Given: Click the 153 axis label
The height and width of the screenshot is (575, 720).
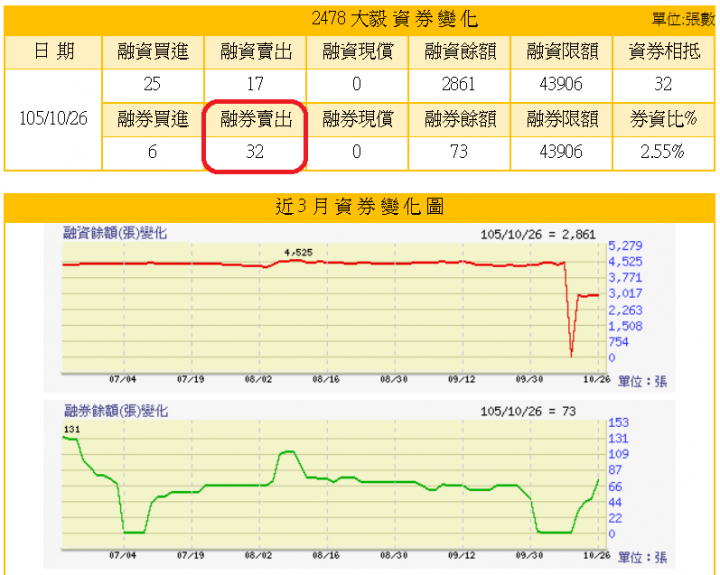Looking at the screenshot, I should 618,423.
